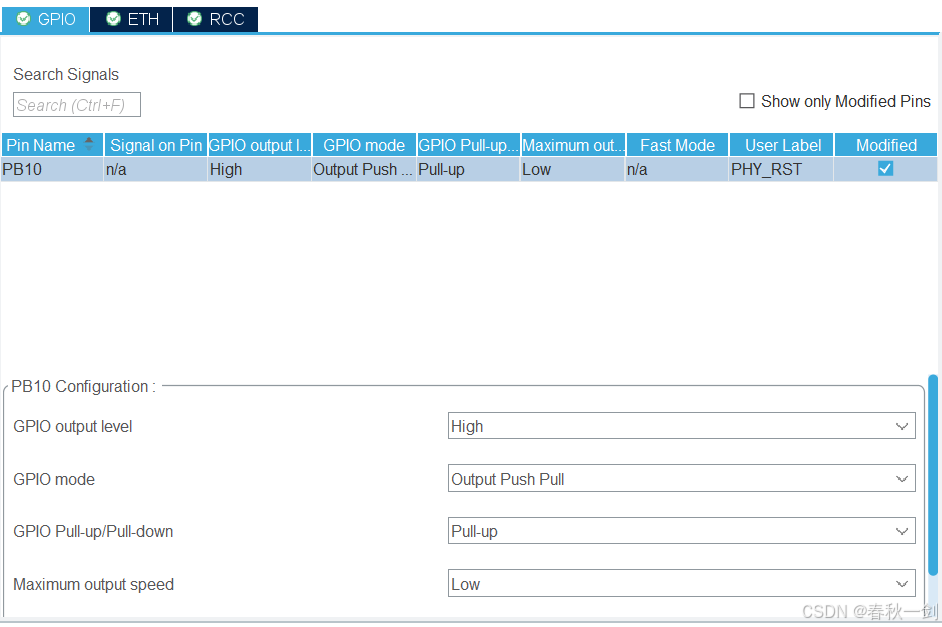The width and height of the screenshot is (942, 627).
Task: Enable Show only Modified Pins checkbox
Action: click(746, 101)
